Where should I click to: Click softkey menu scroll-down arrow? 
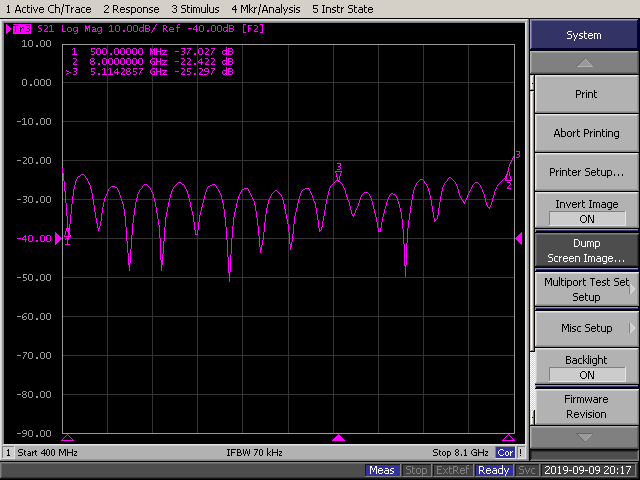tap(584, 437)
